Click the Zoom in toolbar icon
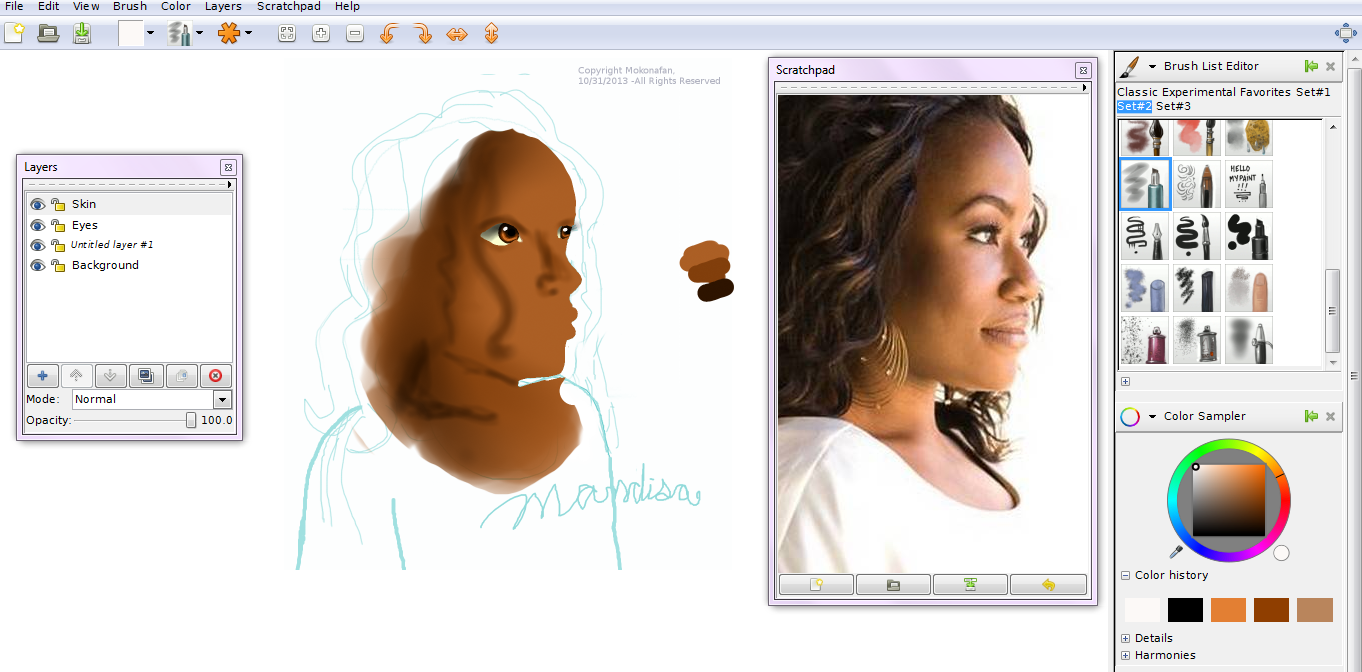Viewport: 1362px width, 672px height. pyautogui.click(x=321, y=34)
